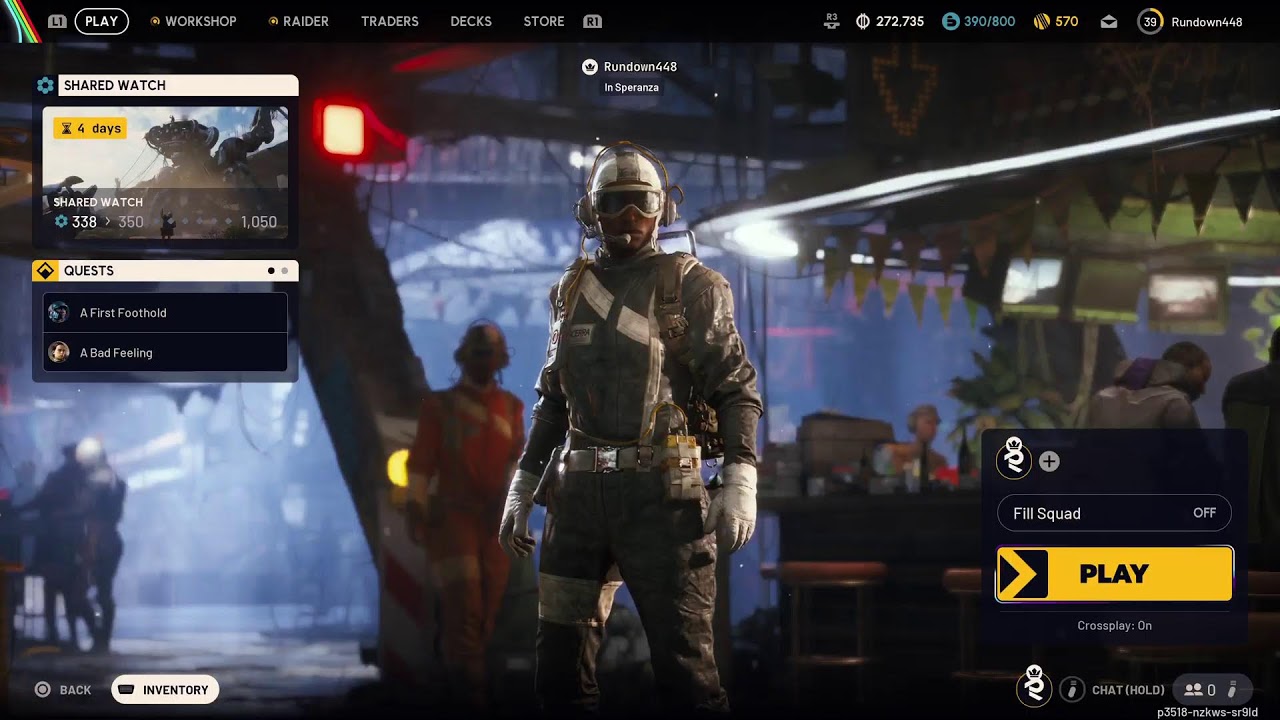
Task: Click the touchpad icon on the INVENTORY button
Action: (x=126, y=690)
